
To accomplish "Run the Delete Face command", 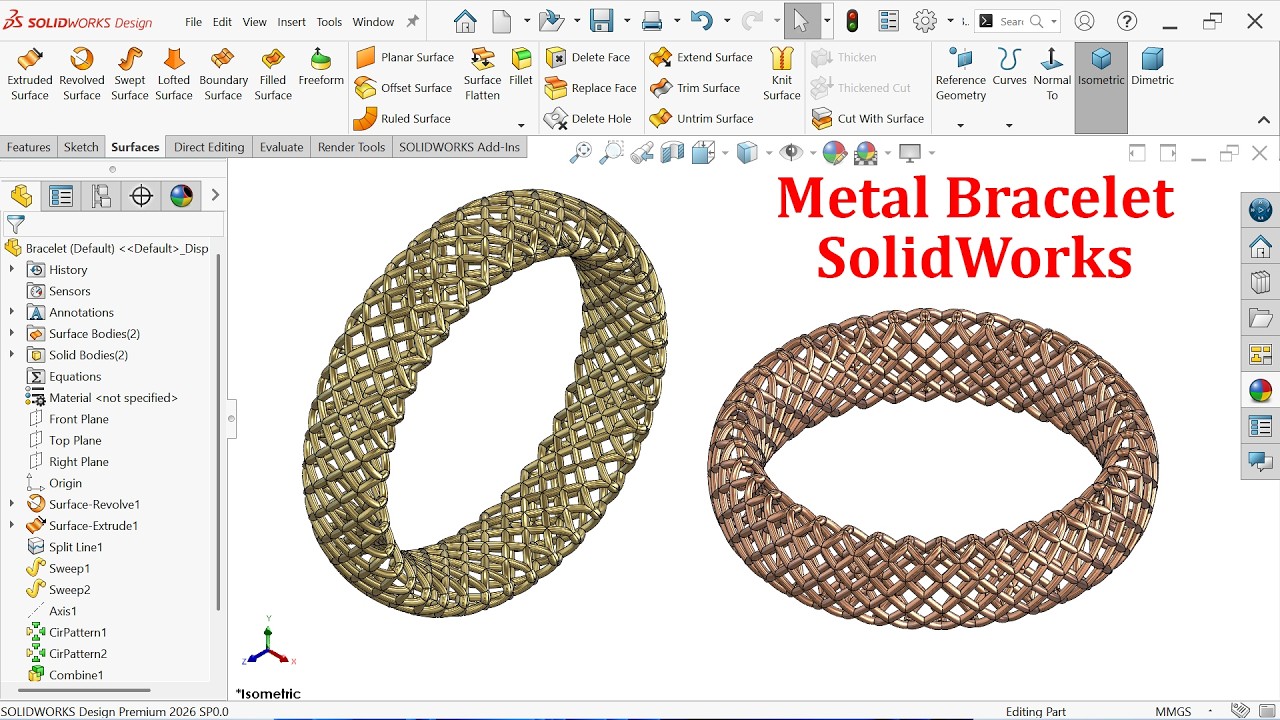I will pos(588,57).
